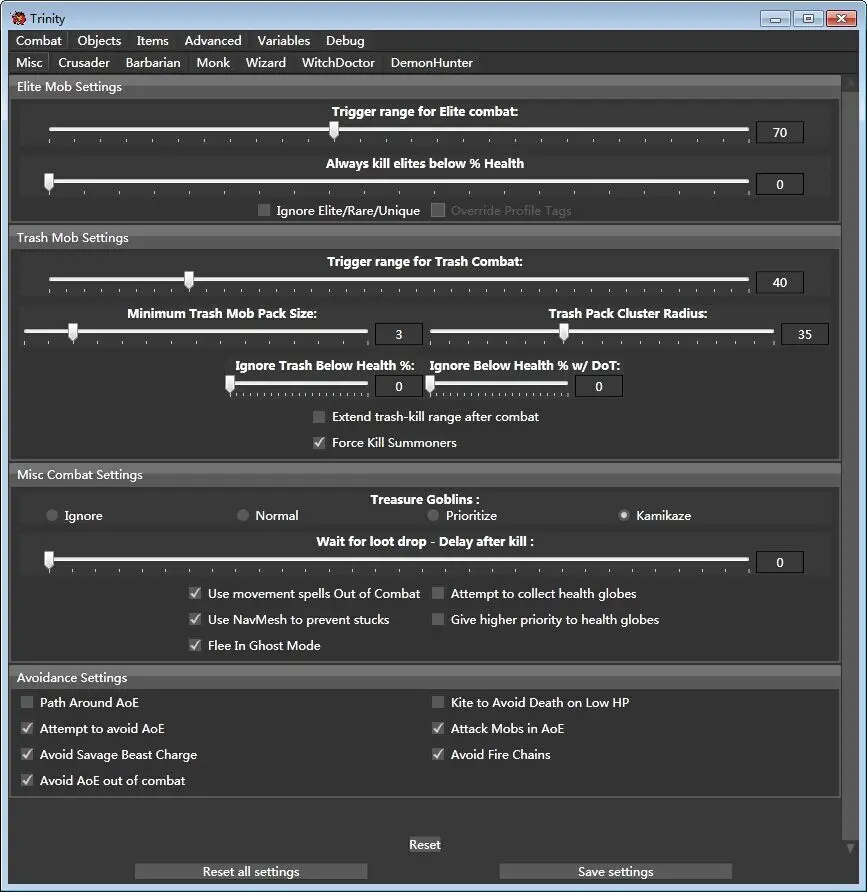
Task: Click Save settings button
Action: click(616, 872)
